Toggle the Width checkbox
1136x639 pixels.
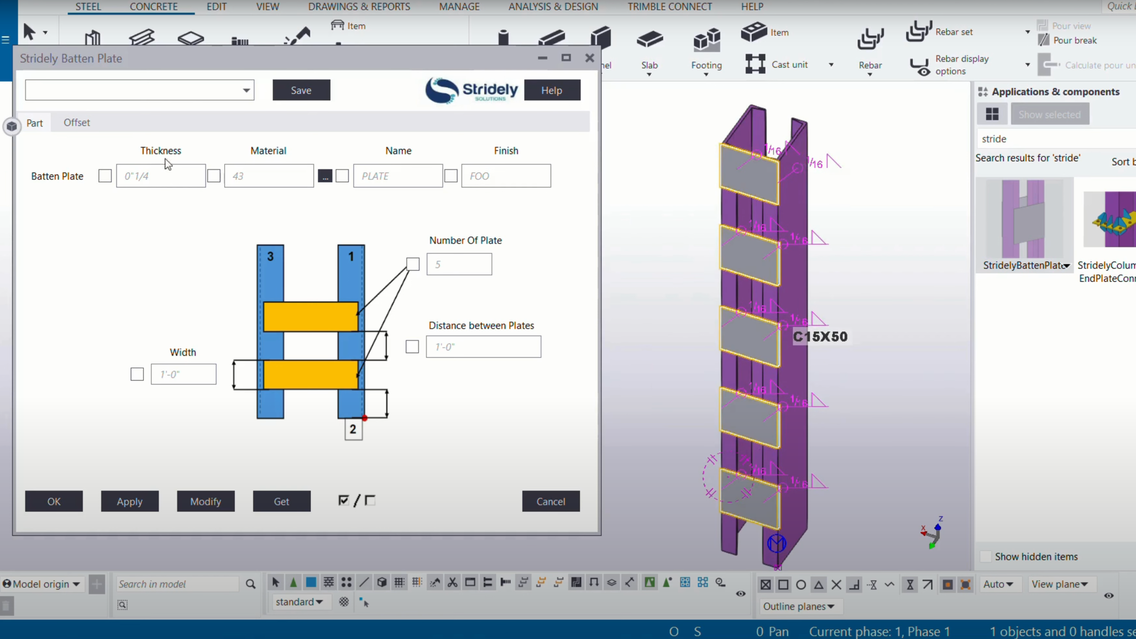click(137, 374)
